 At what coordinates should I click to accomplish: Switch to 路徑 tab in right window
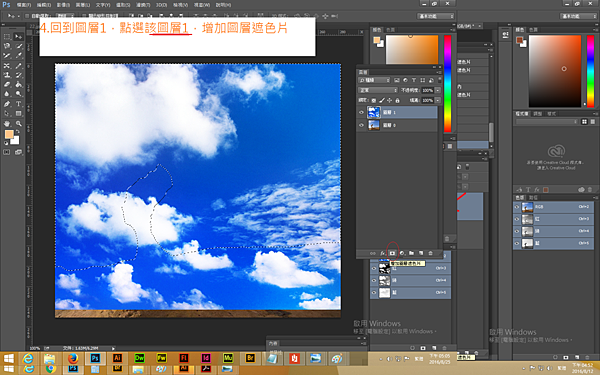533,197
